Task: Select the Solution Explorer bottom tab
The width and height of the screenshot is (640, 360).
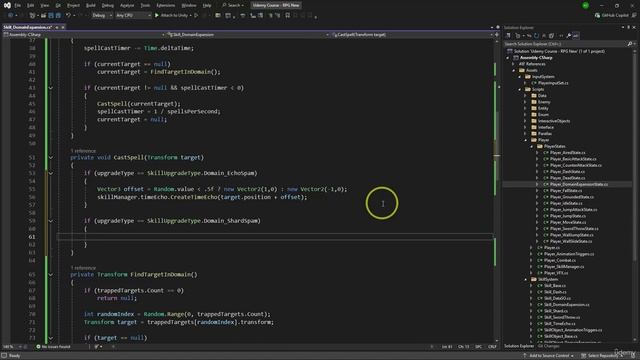Action: point(519,346)
